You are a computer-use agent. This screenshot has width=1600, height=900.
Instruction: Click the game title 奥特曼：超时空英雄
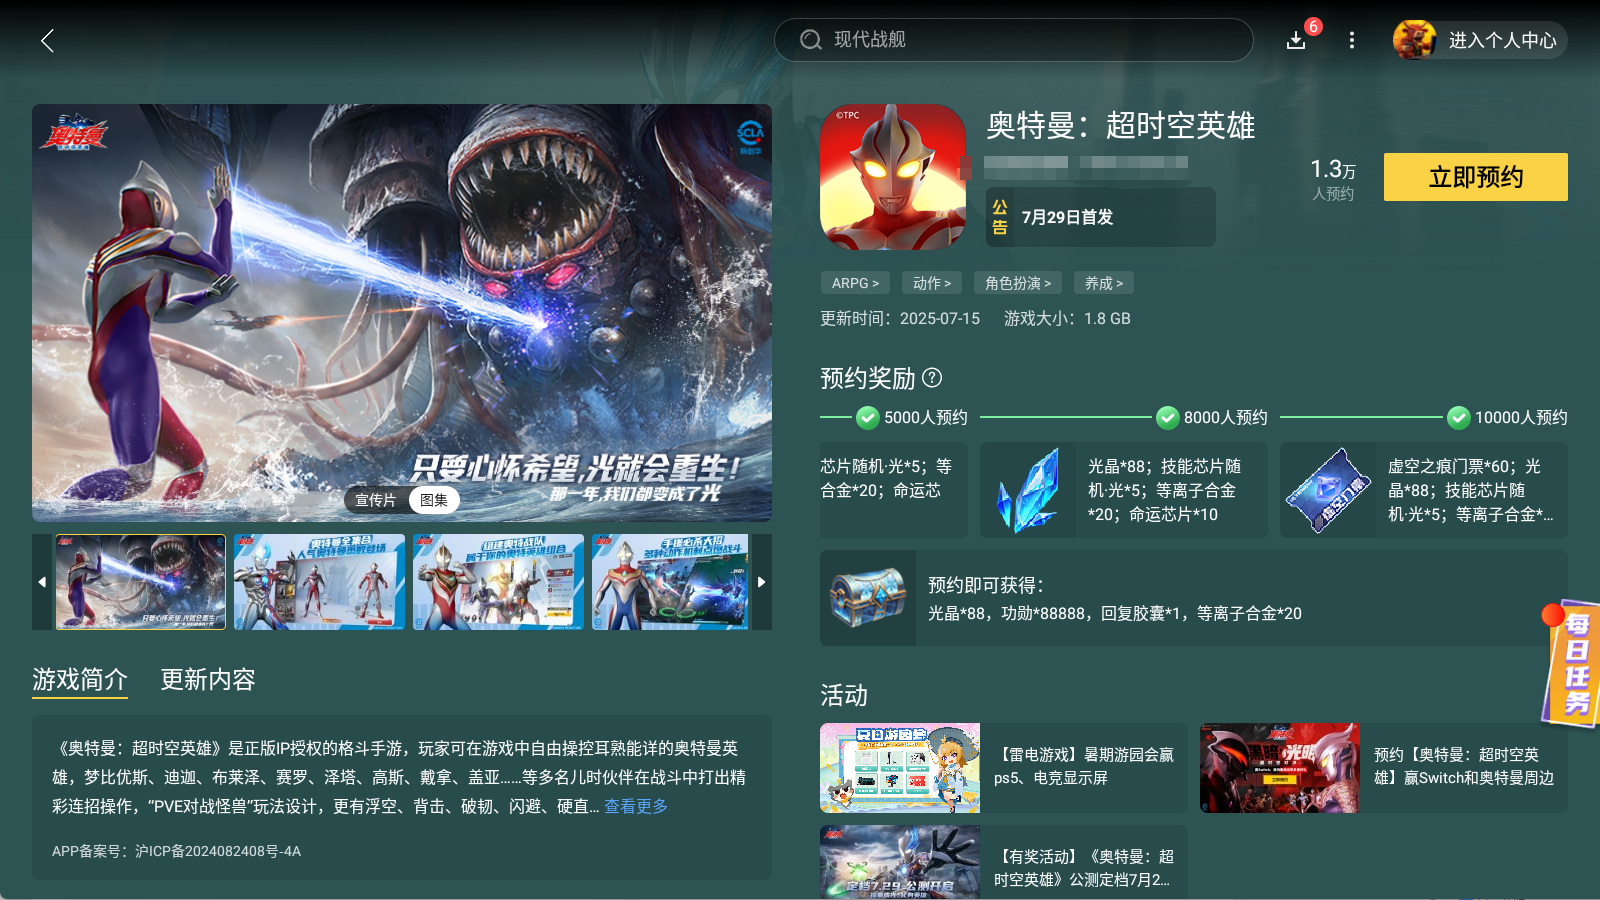[1120, 125]
